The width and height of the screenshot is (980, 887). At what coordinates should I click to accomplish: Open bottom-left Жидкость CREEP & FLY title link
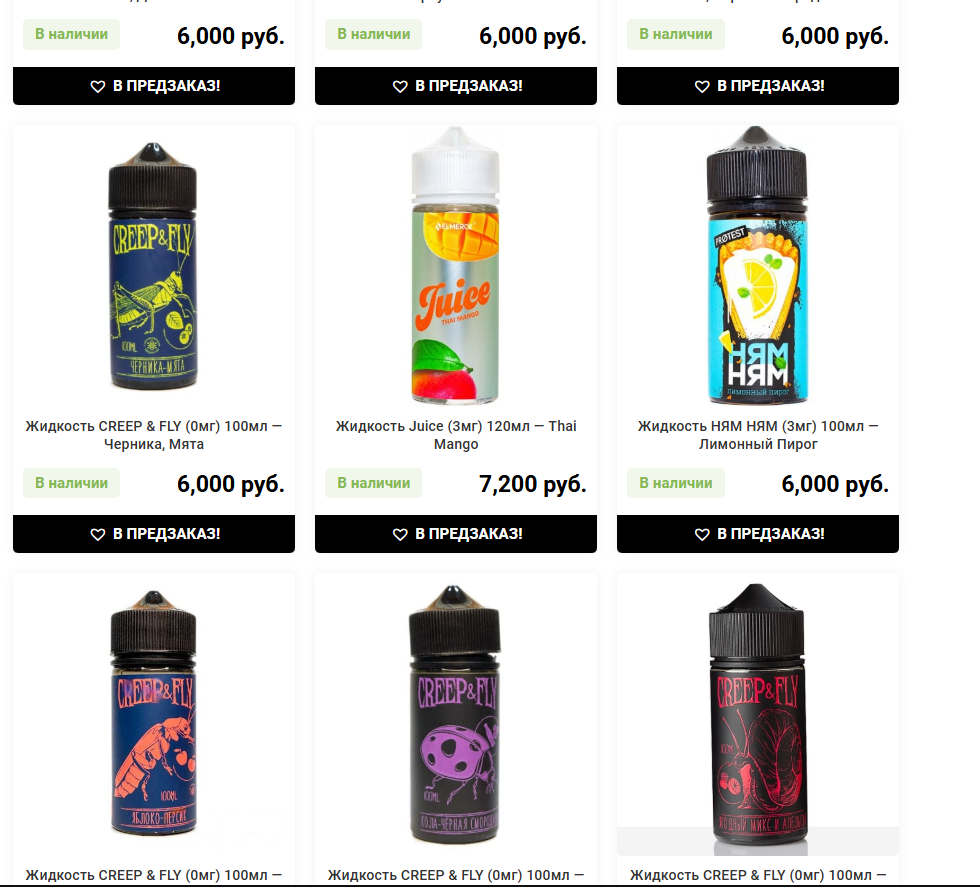point(154,875)
